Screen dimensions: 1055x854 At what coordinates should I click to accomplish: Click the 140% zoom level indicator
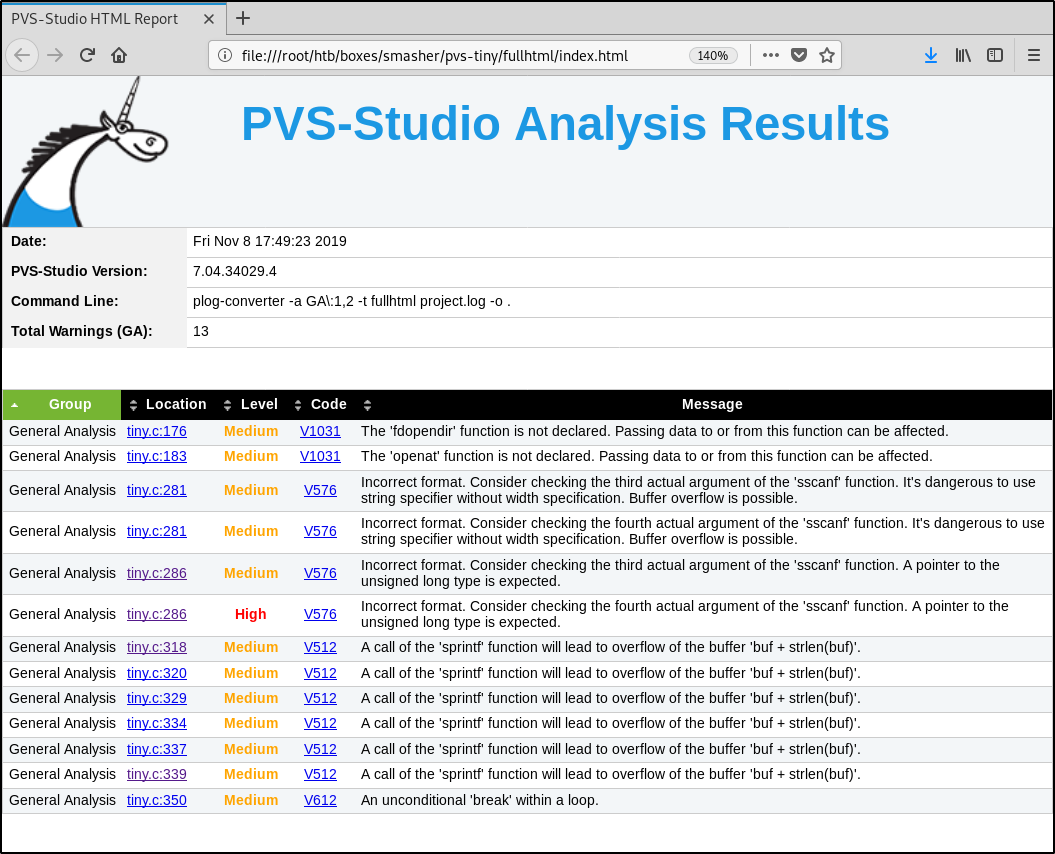[713, 56]
